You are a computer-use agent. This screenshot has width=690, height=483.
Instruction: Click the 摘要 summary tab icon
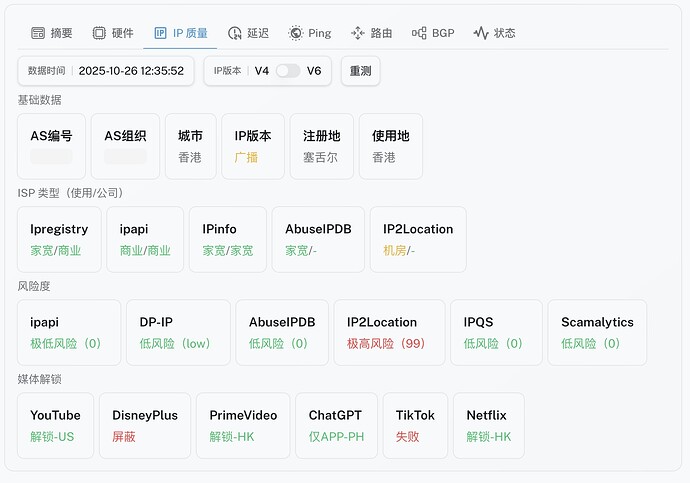coord(38,33)
